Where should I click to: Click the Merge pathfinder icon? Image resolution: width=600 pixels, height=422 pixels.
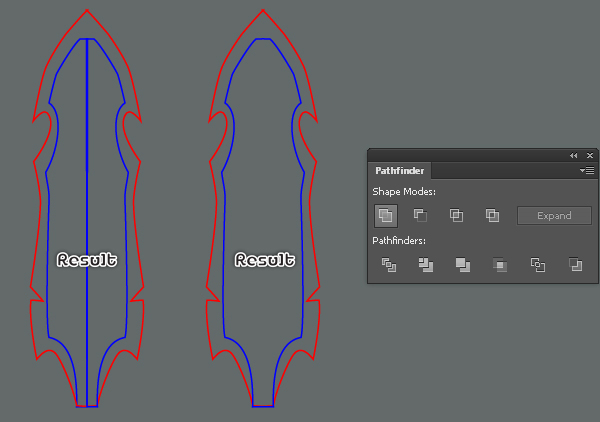[463, 265]
